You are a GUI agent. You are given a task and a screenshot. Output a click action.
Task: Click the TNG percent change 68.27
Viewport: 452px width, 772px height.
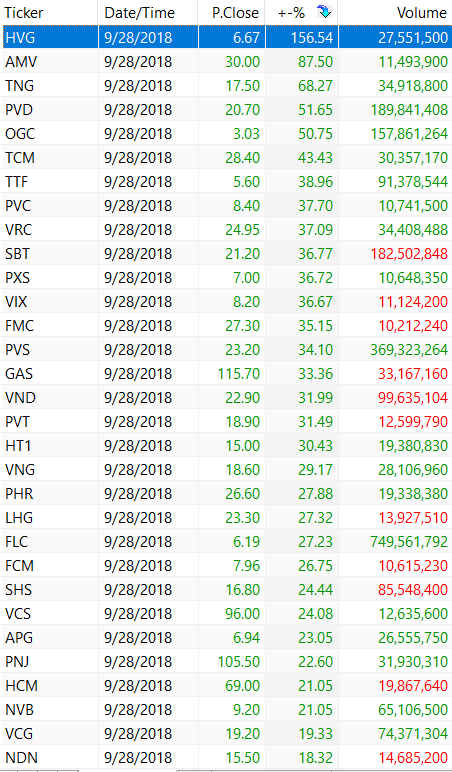315,86
